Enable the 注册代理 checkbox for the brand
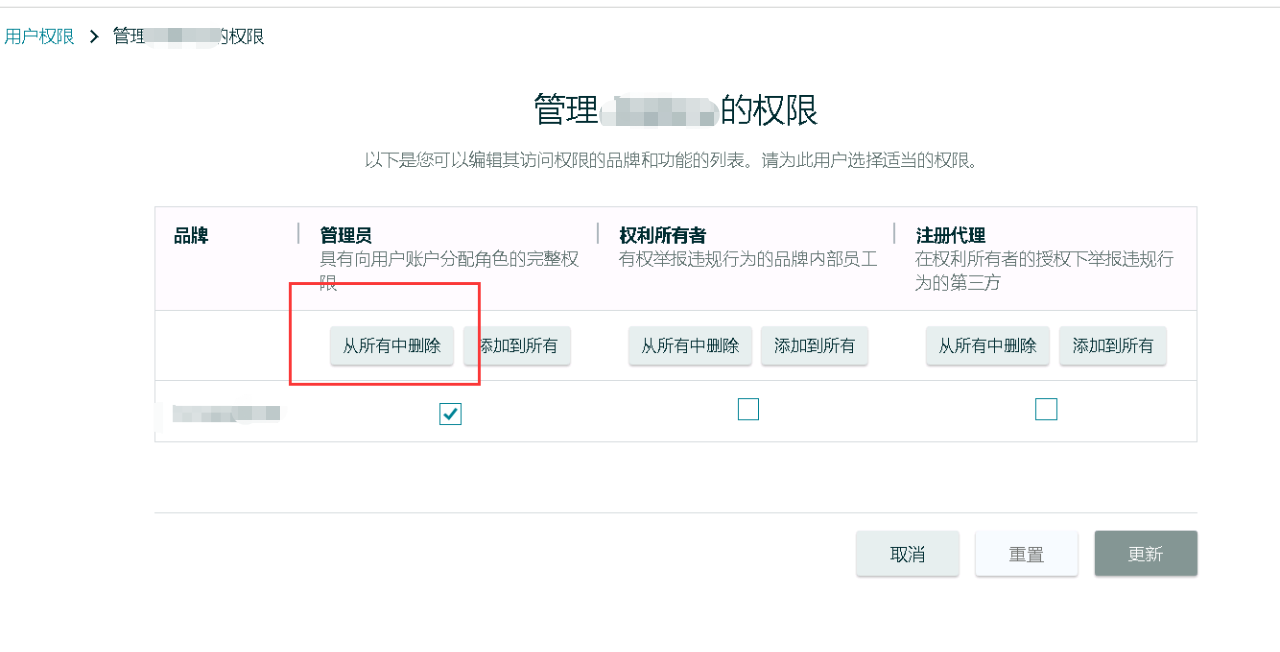The width and height of the screenshot is (1280, 652). click(1046, 409)
